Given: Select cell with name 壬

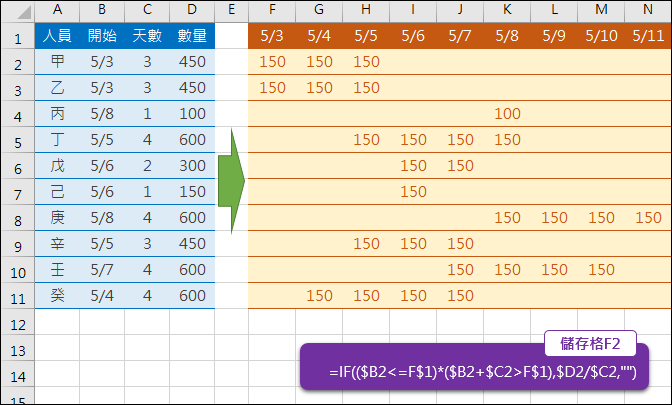Looking at the screenshot, I should point(57,270).
